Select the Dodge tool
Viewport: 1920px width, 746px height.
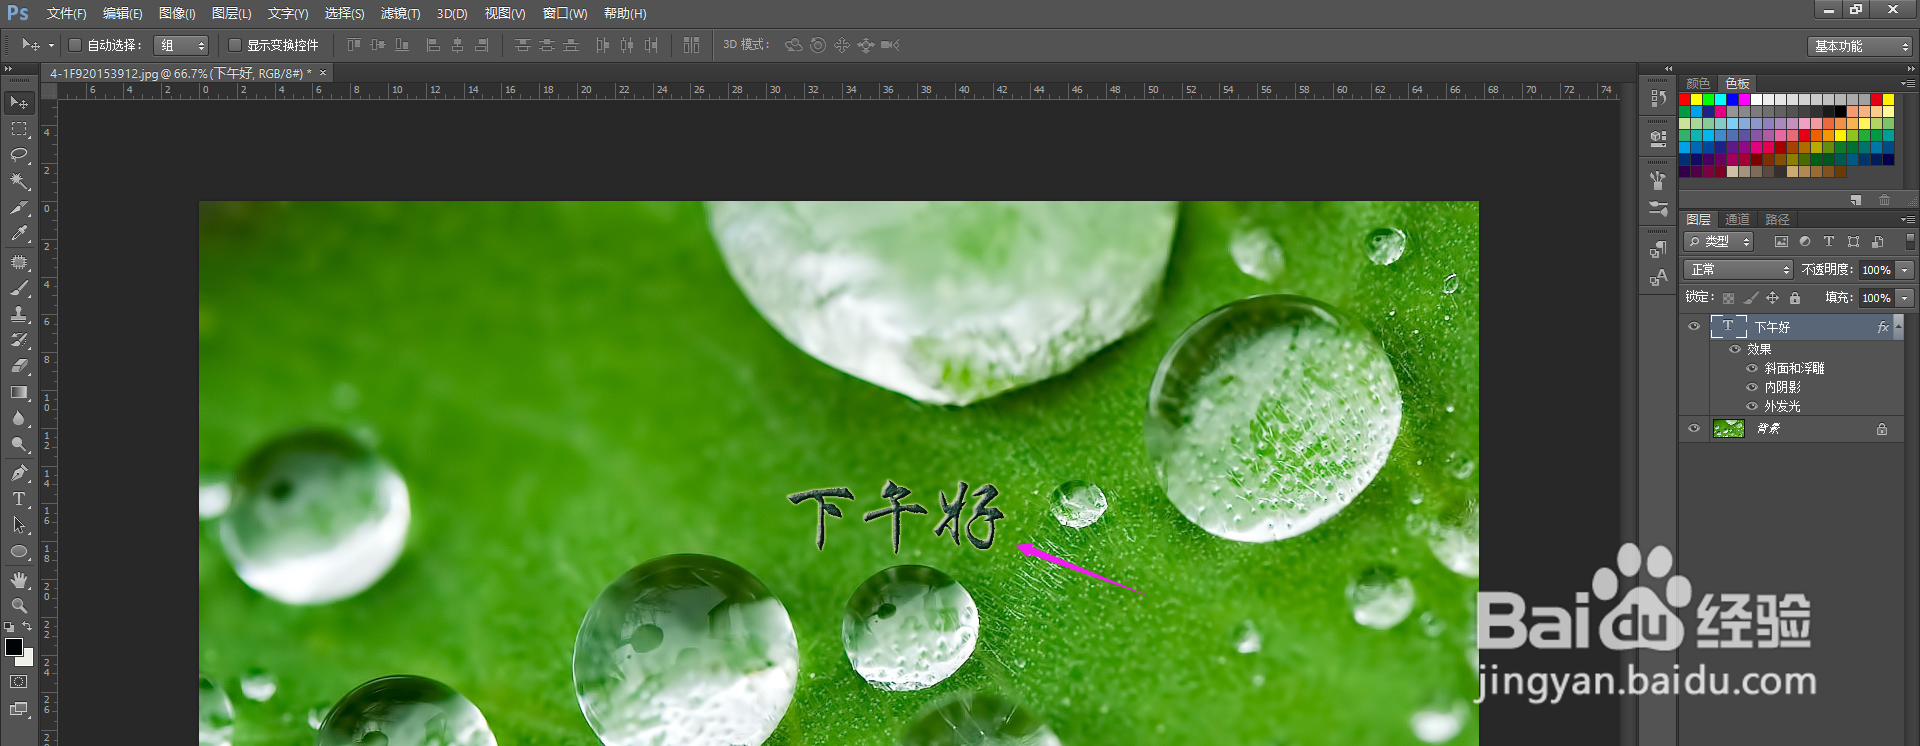pos(19,444)
